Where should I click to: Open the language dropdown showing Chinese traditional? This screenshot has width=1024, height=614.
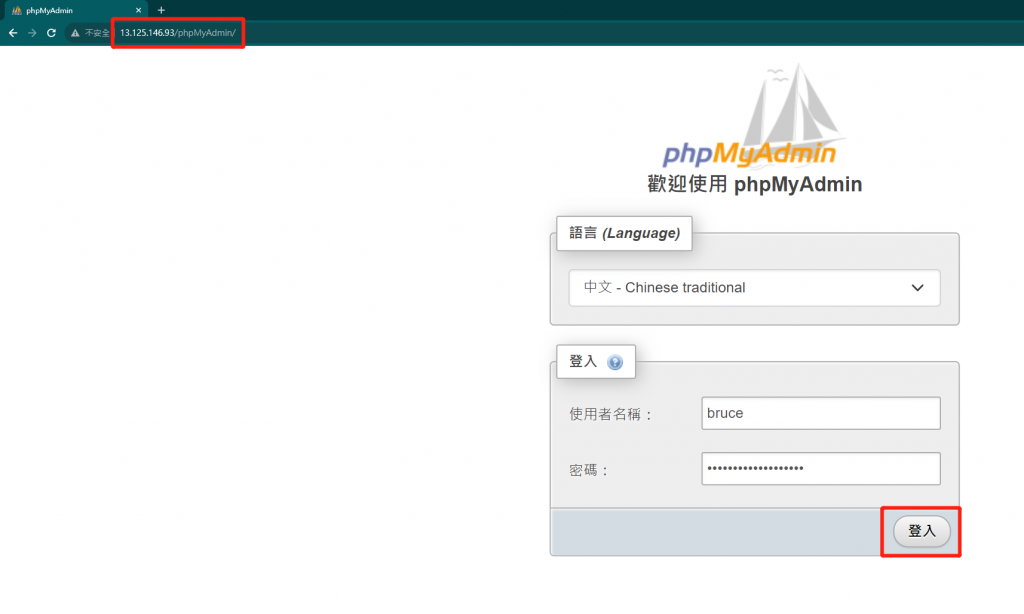(754, 287)
